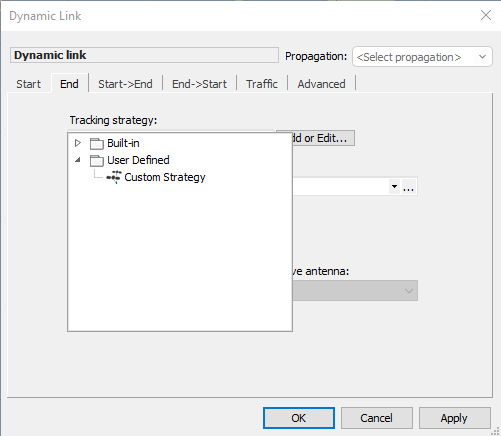Switch to the Start tab
Viewport: 501px width, 436px height.
point(29,84)
